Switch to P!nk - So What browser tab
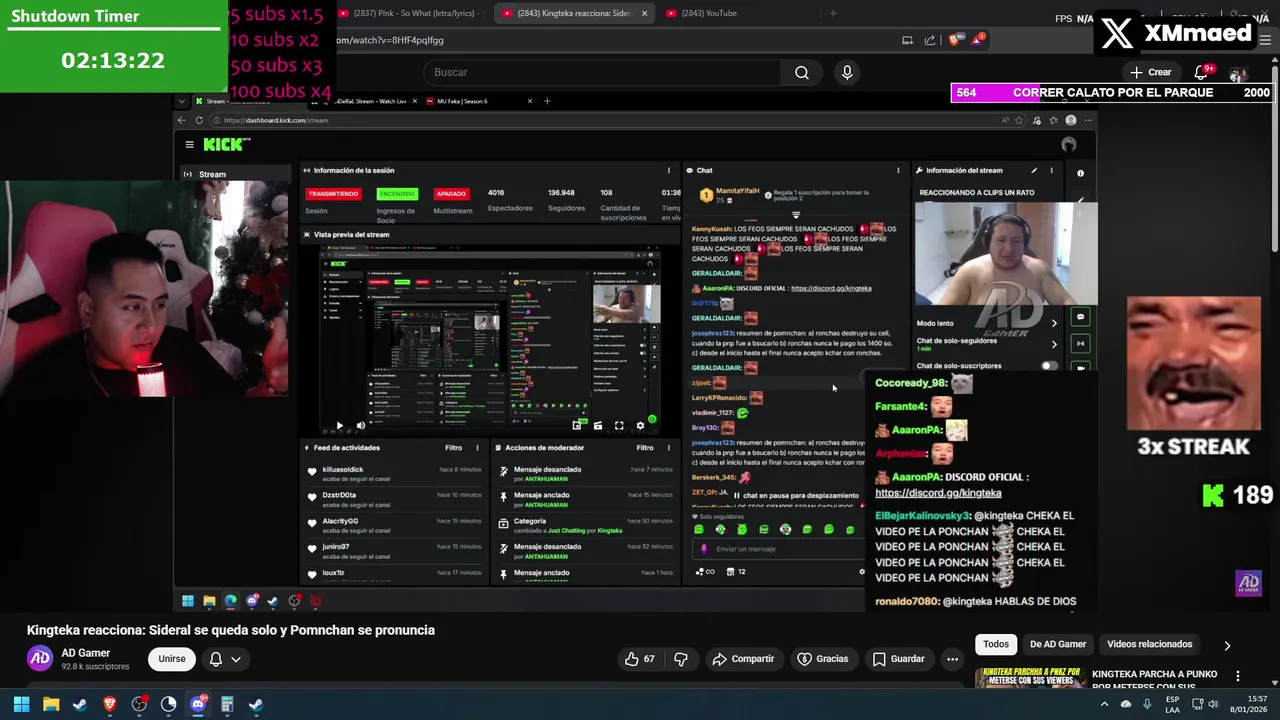Screen dimensions: 1280x720 [x=412, y=13]
